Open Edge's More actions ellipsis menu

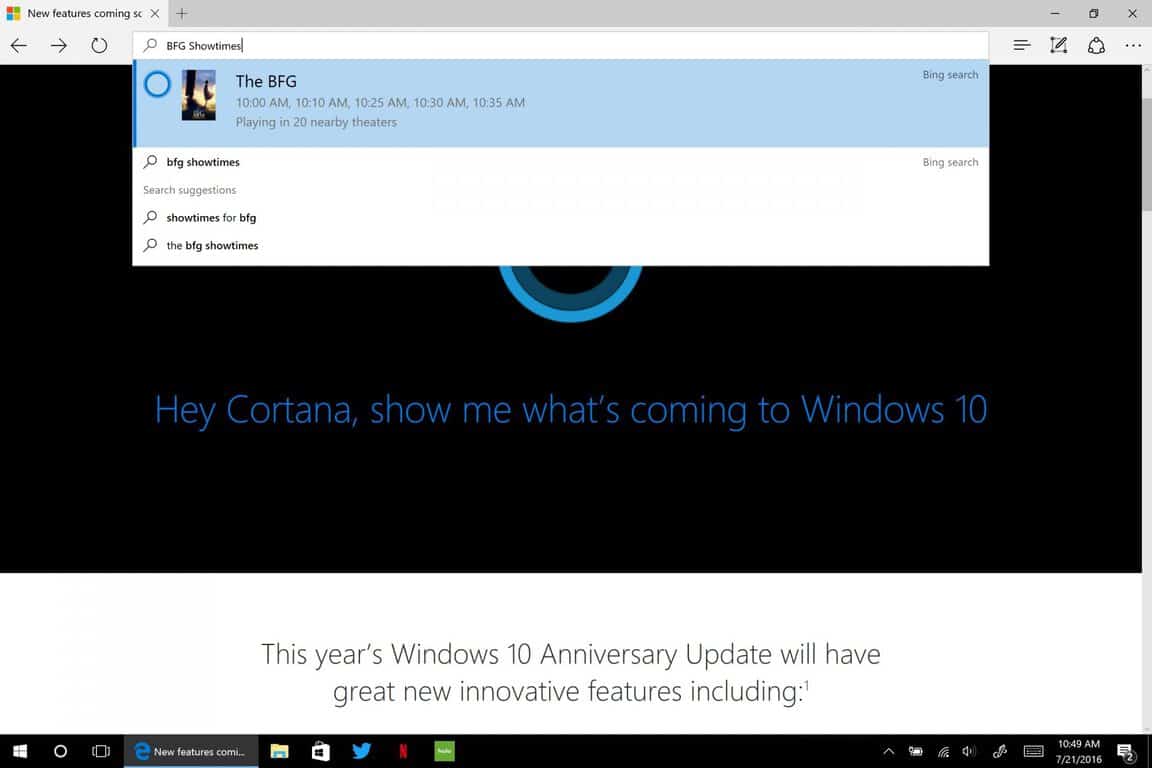1133,46
